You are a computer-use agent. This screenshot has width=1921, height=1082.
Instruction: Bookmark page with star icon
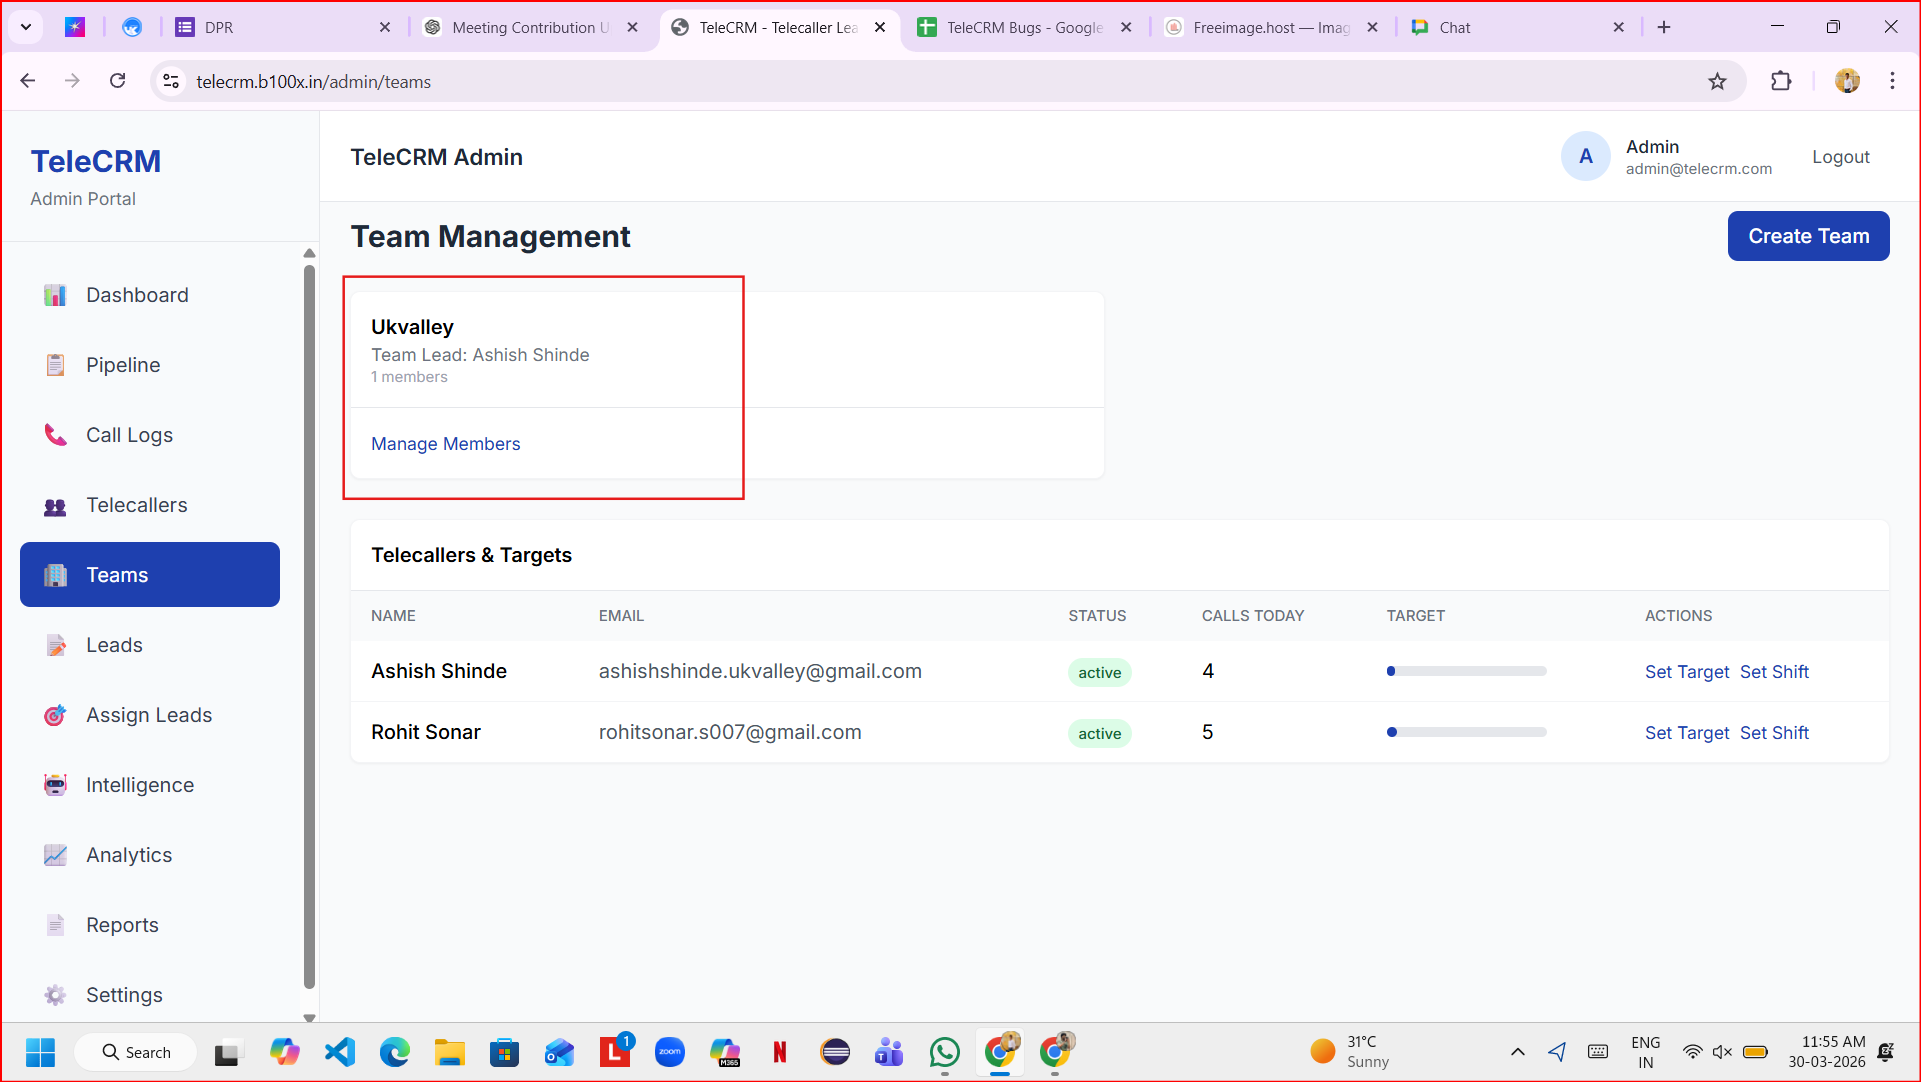tap(1717, 82)
